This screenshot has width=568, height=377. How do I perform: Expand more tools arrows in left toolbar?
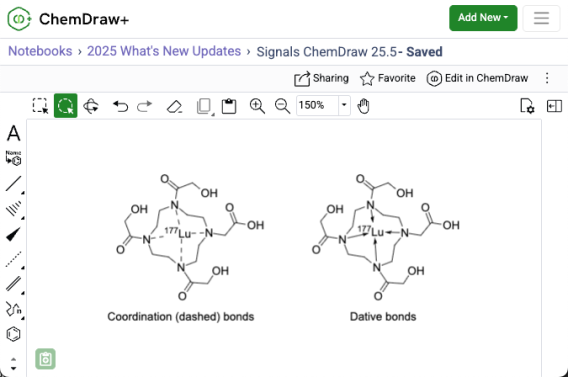point(13,364)
